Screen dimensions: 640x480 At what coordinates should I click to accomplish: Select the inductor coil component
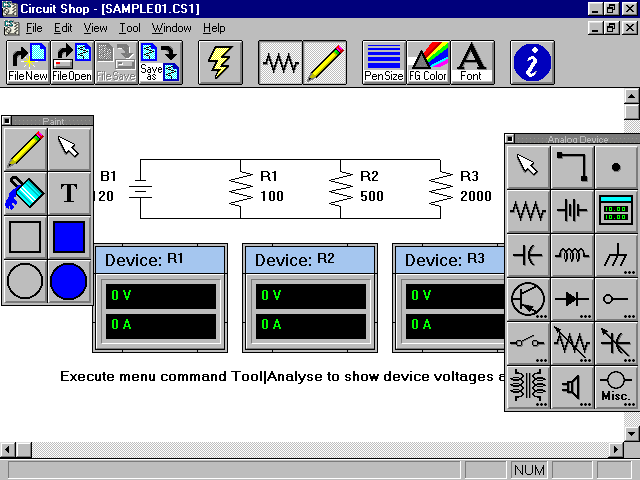point(572,254)
